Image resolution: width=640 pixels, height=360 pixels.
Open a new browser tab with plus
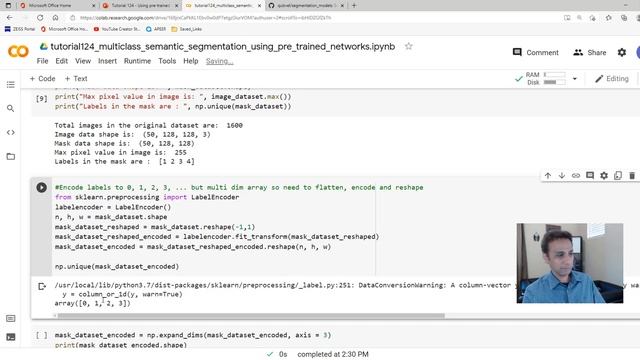(354, 5)
